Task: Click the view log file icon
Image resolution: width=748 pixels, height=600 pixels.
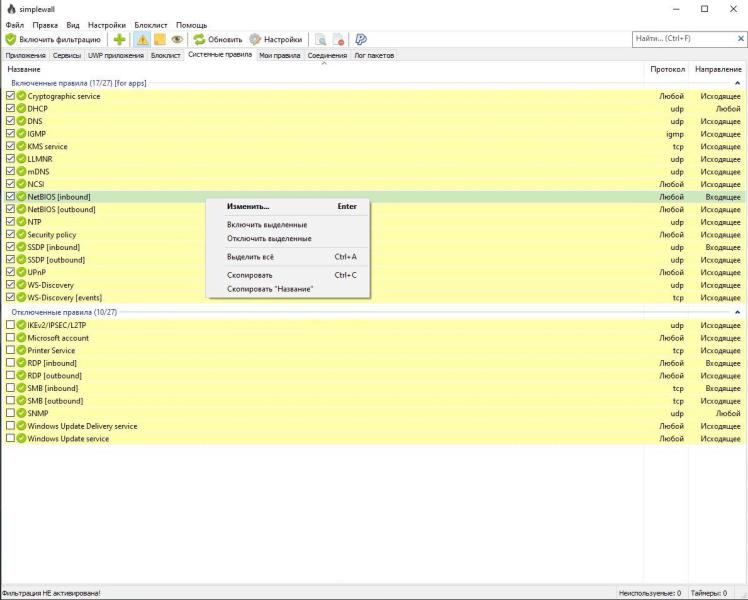Action: (321, 40)
